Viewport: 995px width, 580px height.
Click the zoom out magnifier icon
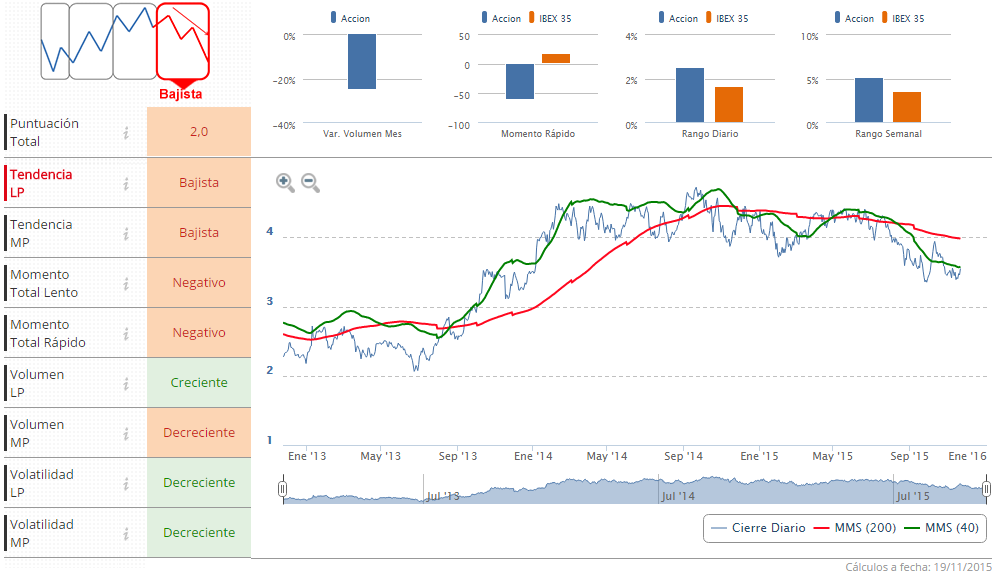click(x=310, y=182)
